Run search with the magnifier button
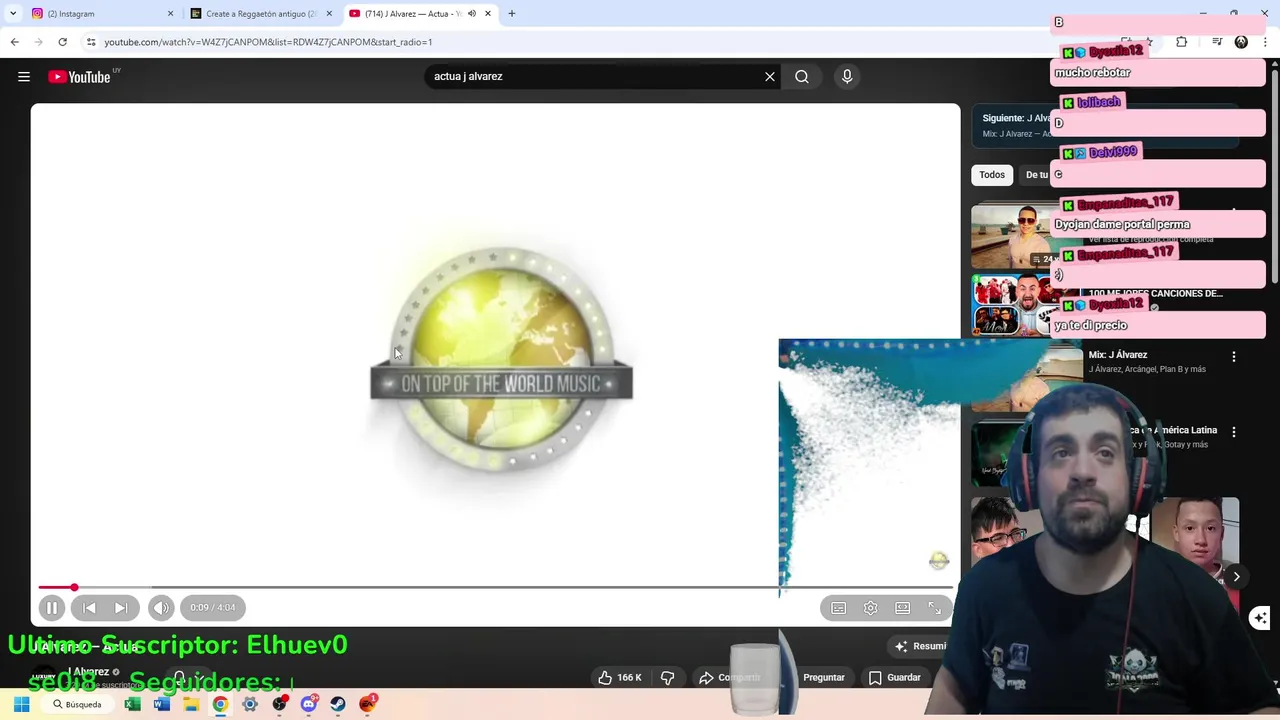This screenshot has height=720, width=1280. [x=802, y=76]
